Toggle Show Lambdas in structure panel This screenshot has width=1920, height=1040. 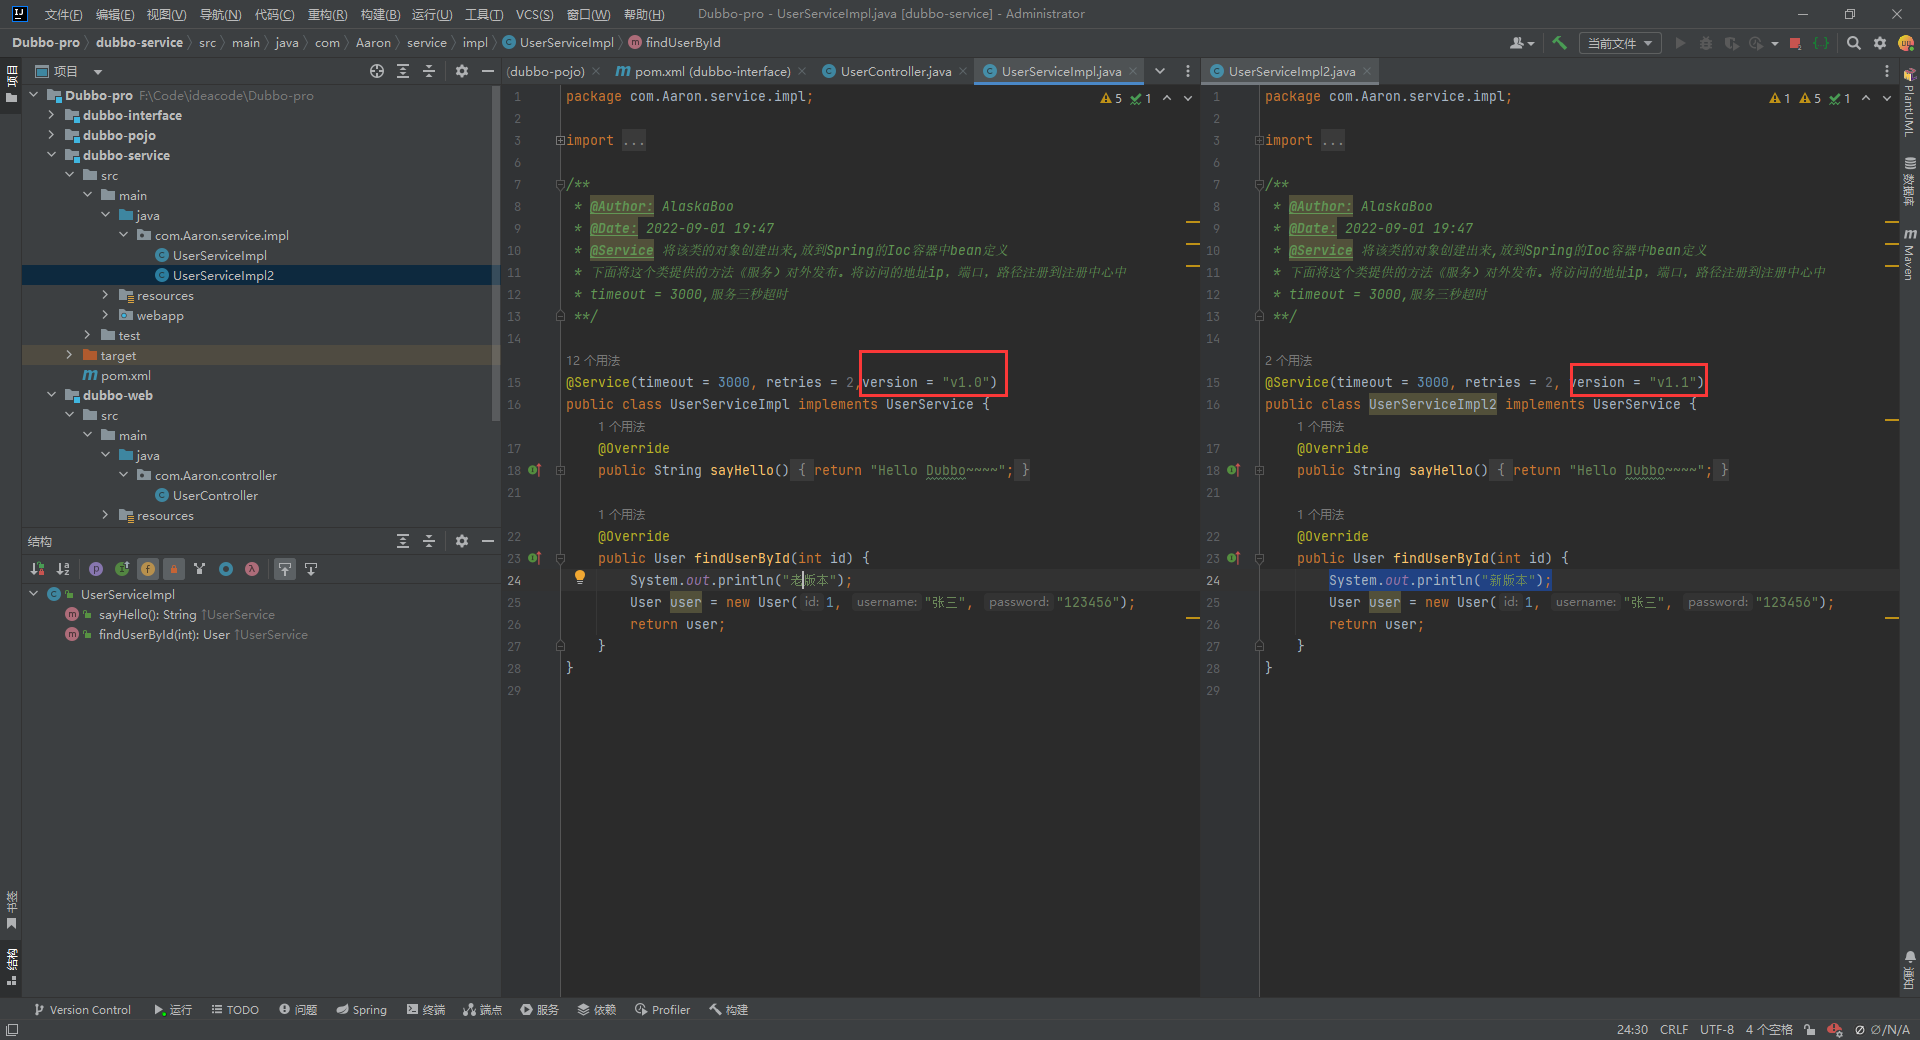(252, 569)
